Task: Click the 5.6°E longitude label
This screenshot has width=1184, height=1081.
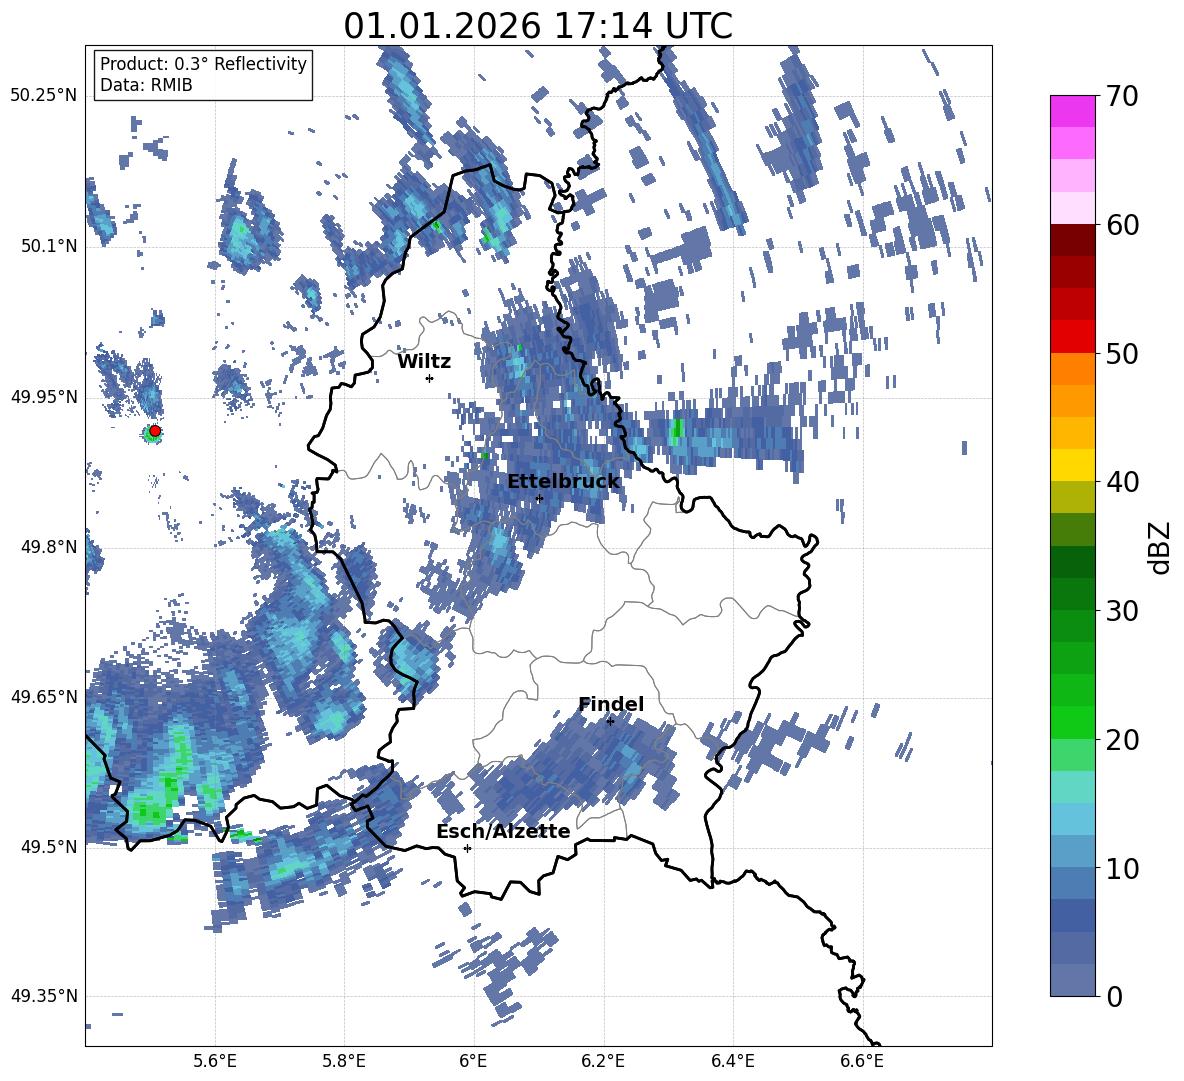Action: (215, 1061)
